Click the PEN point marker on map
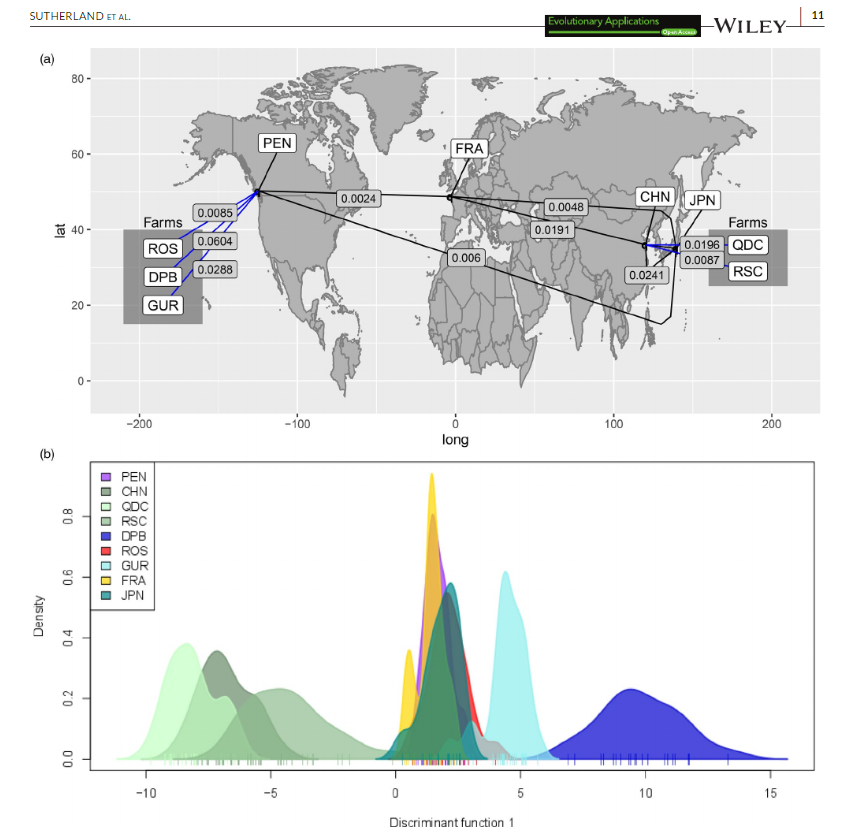Image resolution: width=861 pixels, height=839 pixels. point(257,192)
